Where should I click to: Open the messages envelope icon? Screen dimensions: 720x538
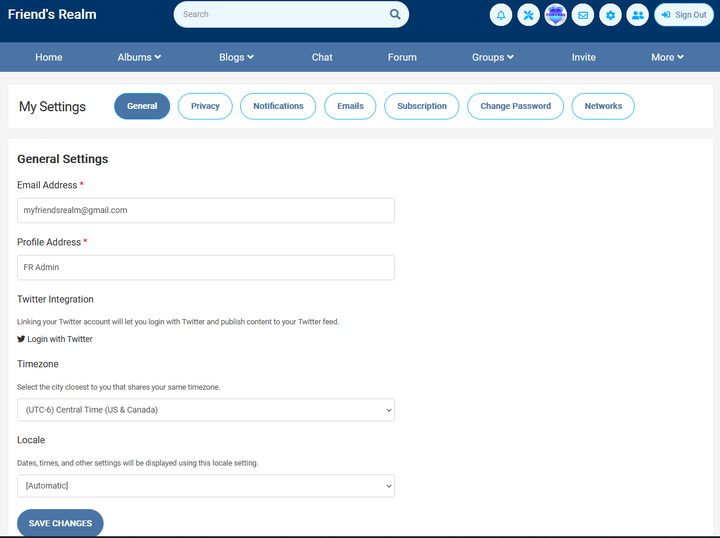(583, 15)
